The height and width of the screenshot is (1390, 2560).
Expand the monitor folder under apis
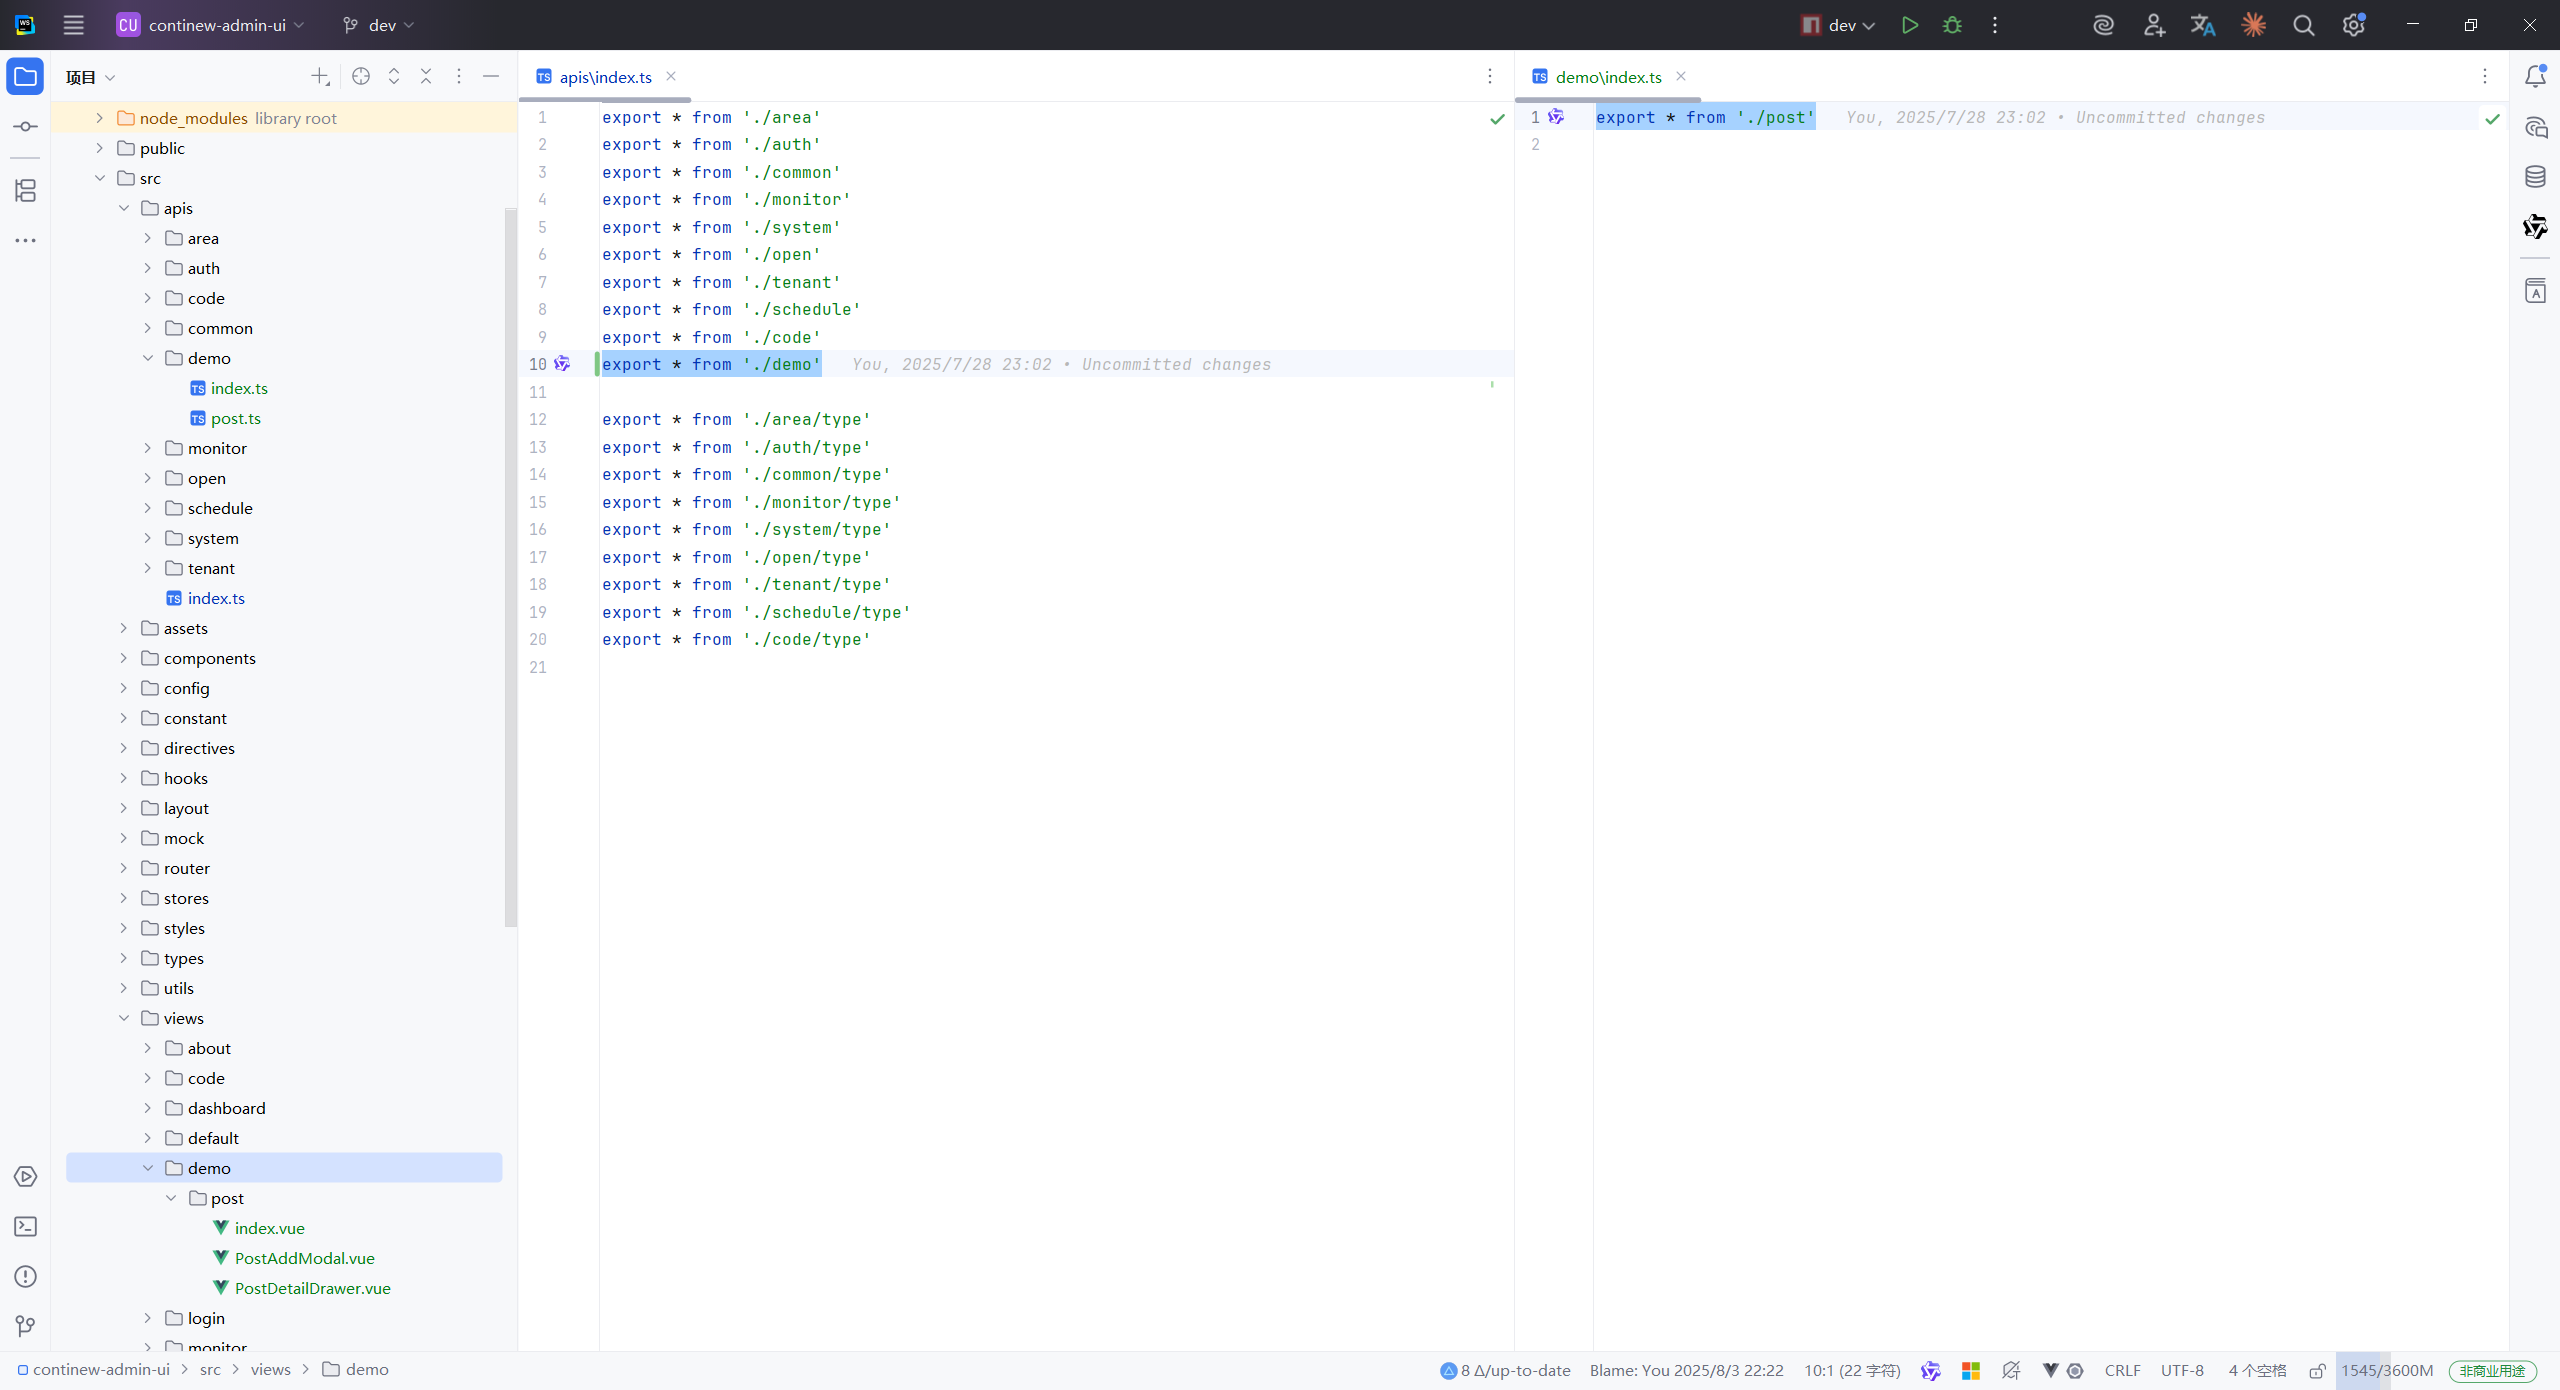coord(147,448)
